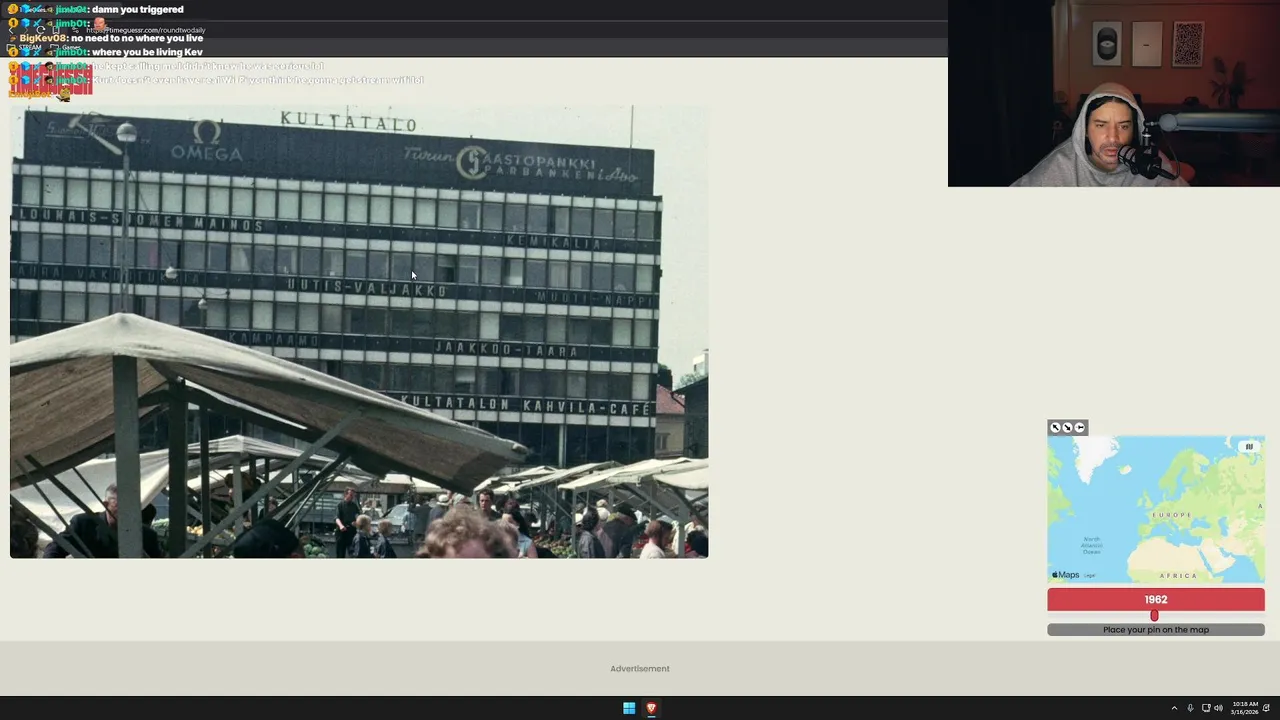The height and width of the screenshot is (720, 1280).
Task: Open the Legal link on the map
Action: point(1089,576)
